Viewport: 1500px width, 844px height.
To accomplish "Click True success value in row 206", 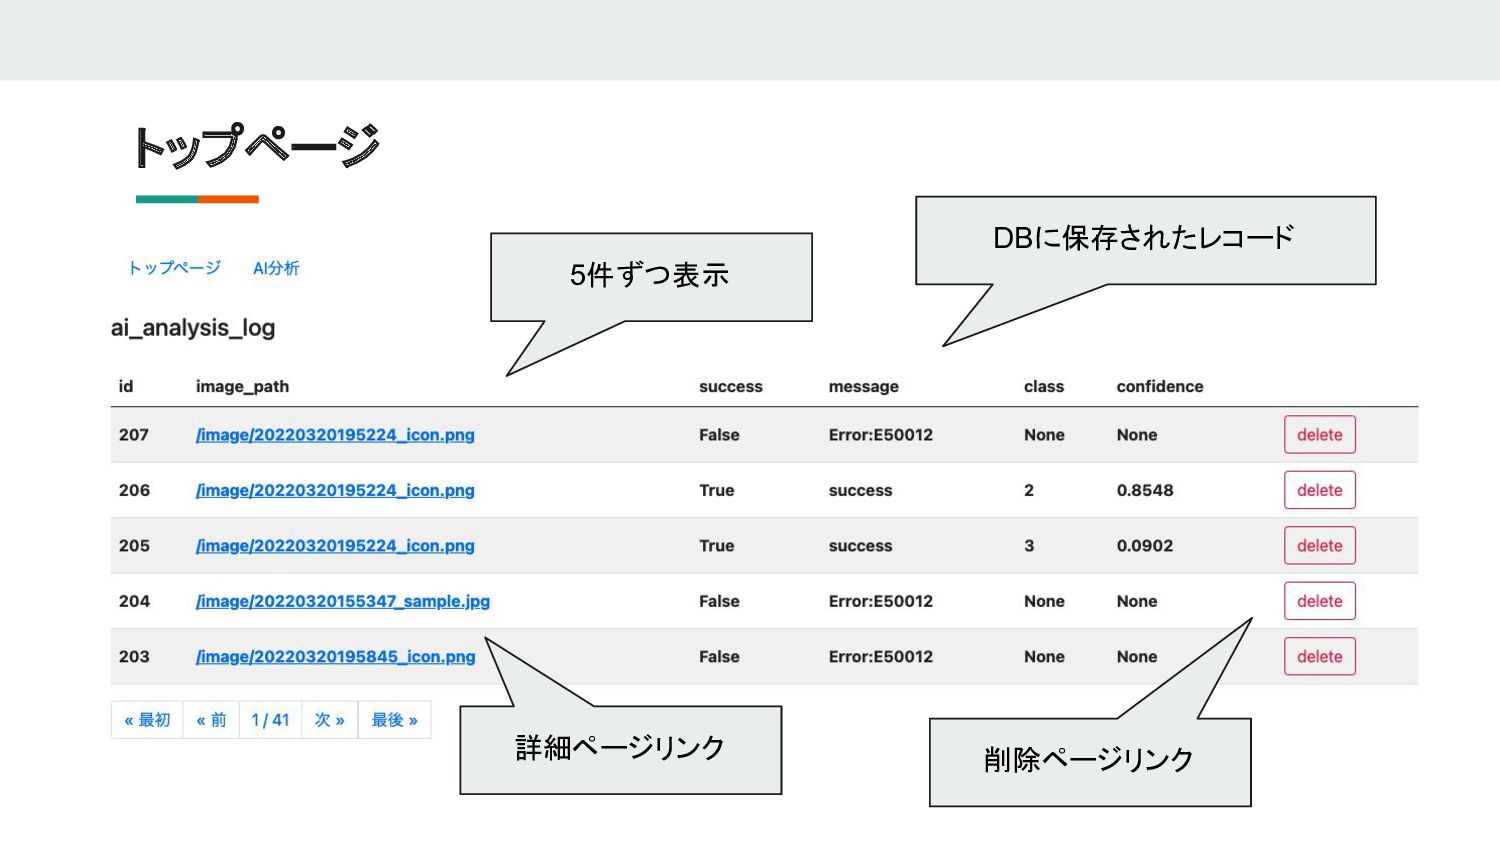I will [716, 490].
